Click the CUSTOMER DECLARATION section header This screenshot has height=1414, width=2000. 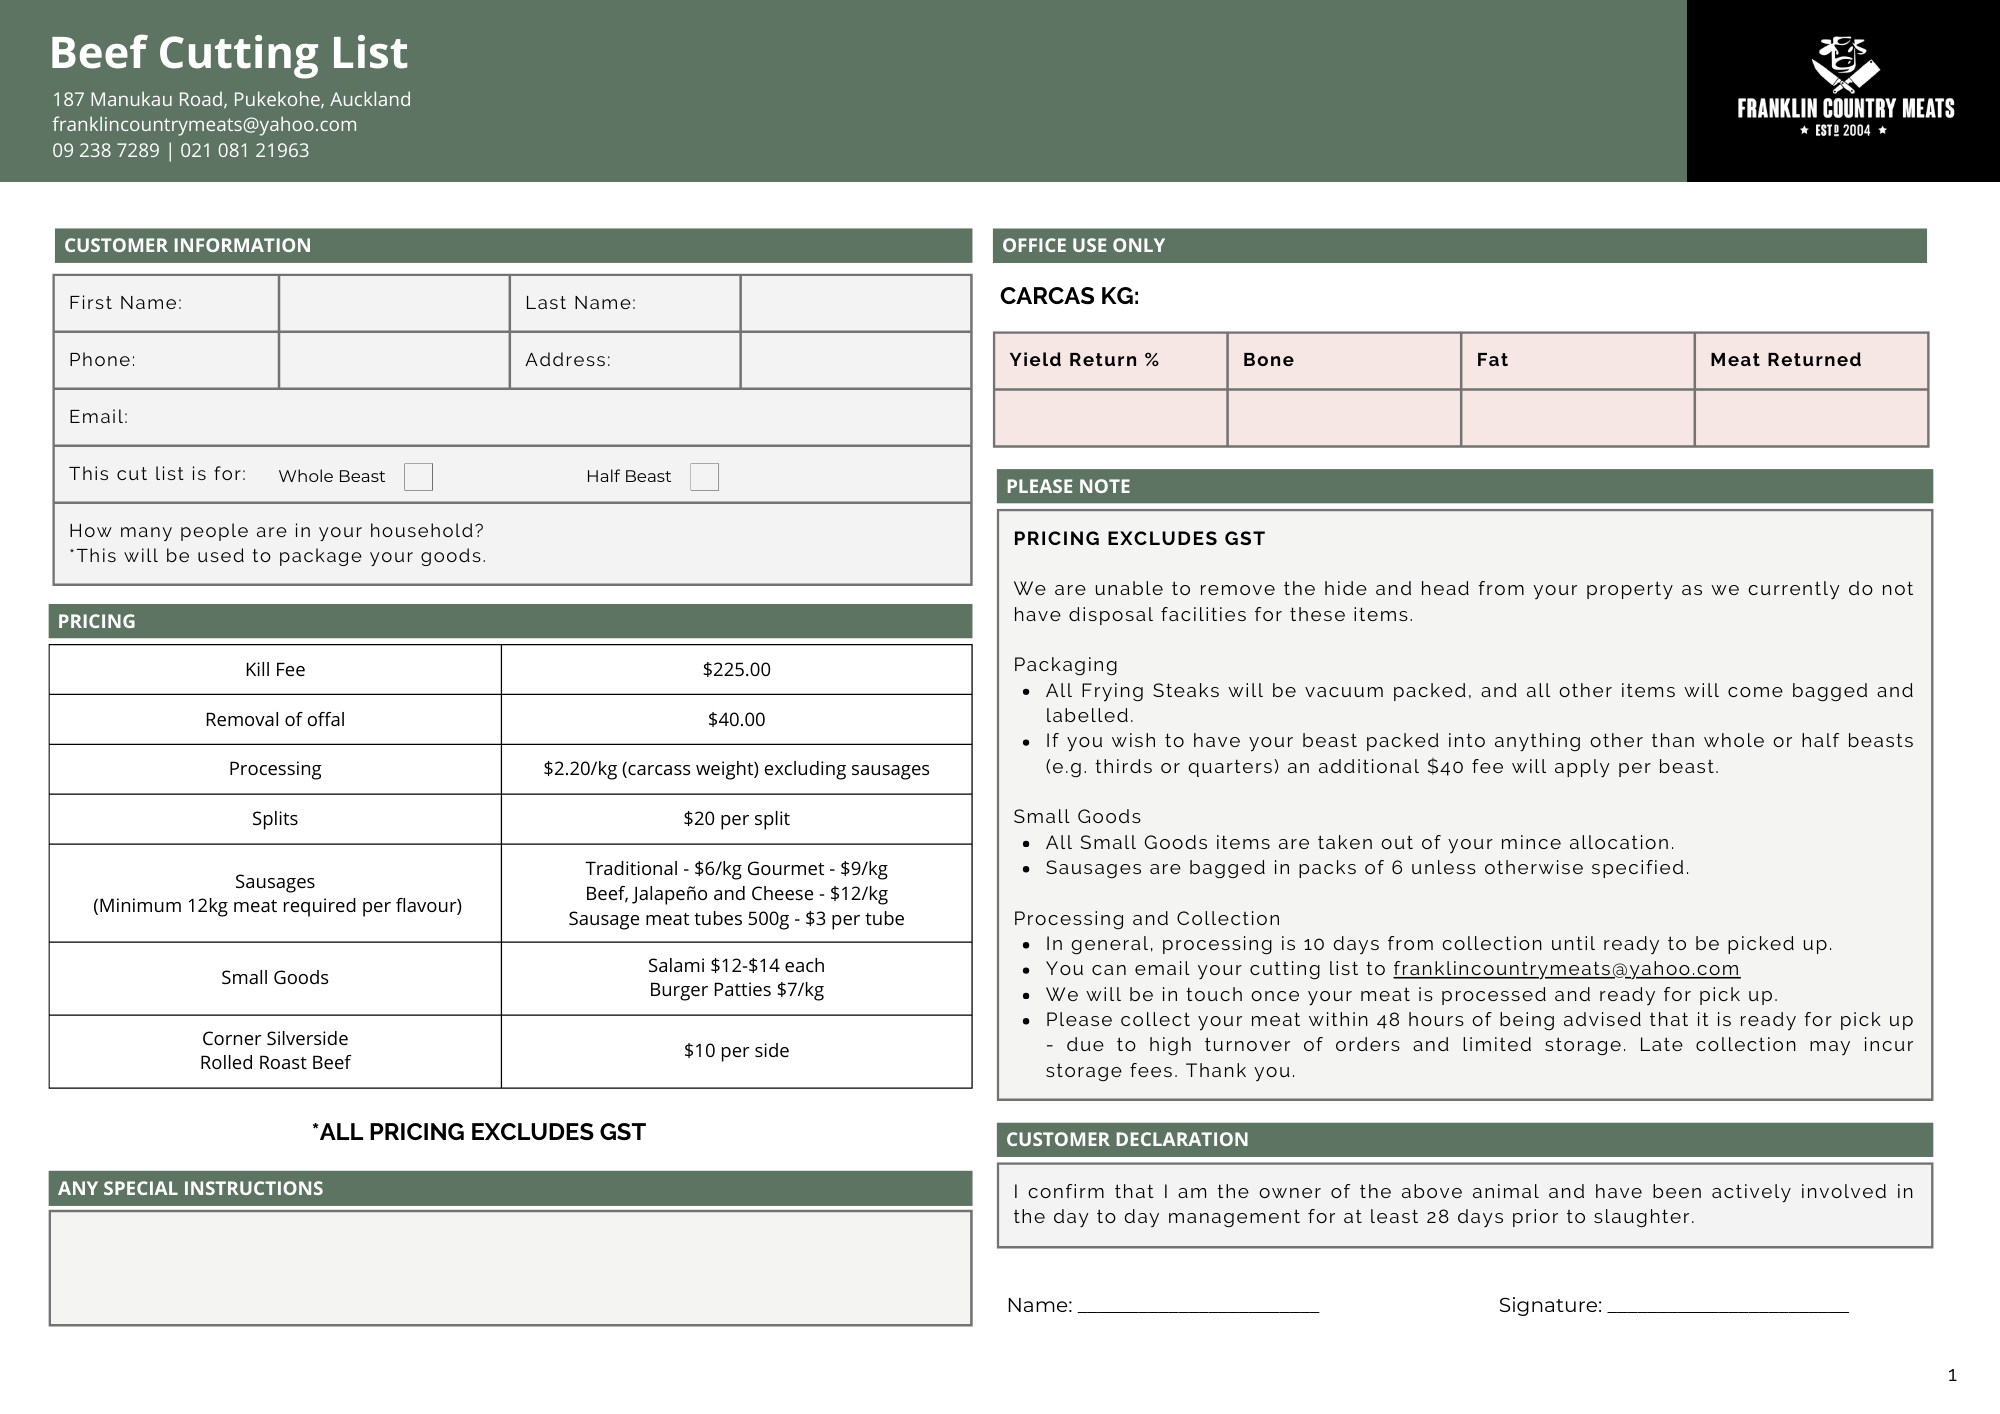click(x=1465, y=1139)
